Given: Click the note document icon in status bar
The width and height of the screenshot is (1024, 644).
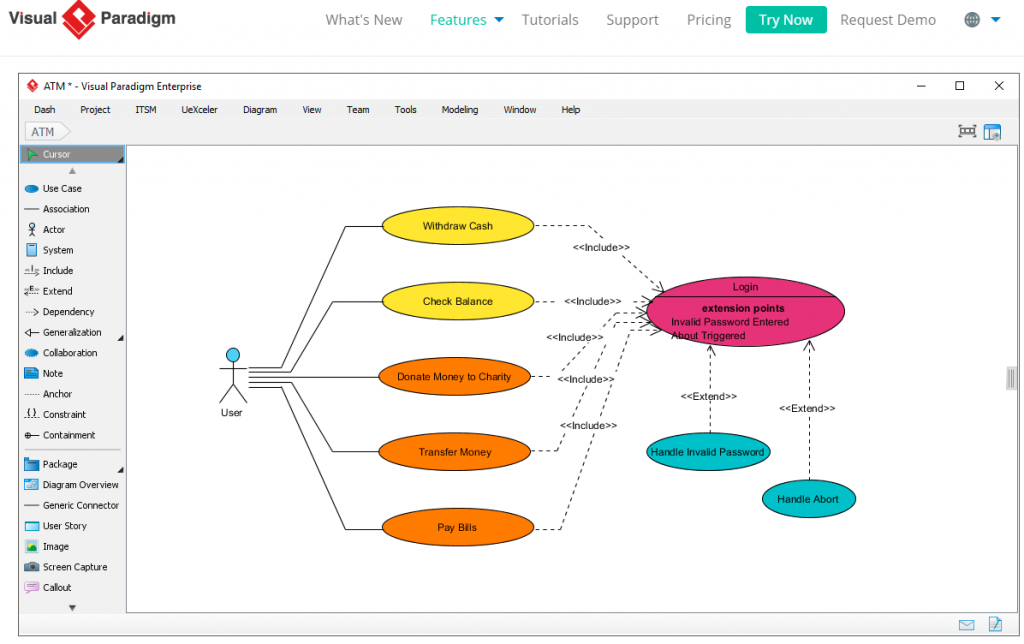Looking at the screenshot, I should coord(995,624).
